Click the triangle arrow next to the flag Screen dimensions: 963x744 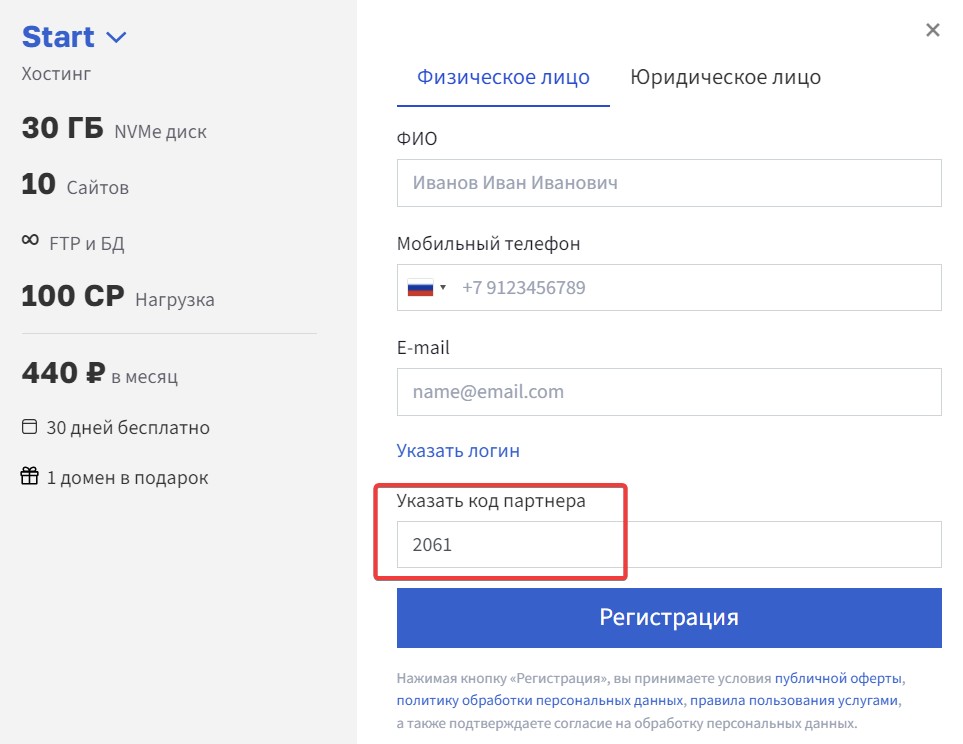(443, 287)
